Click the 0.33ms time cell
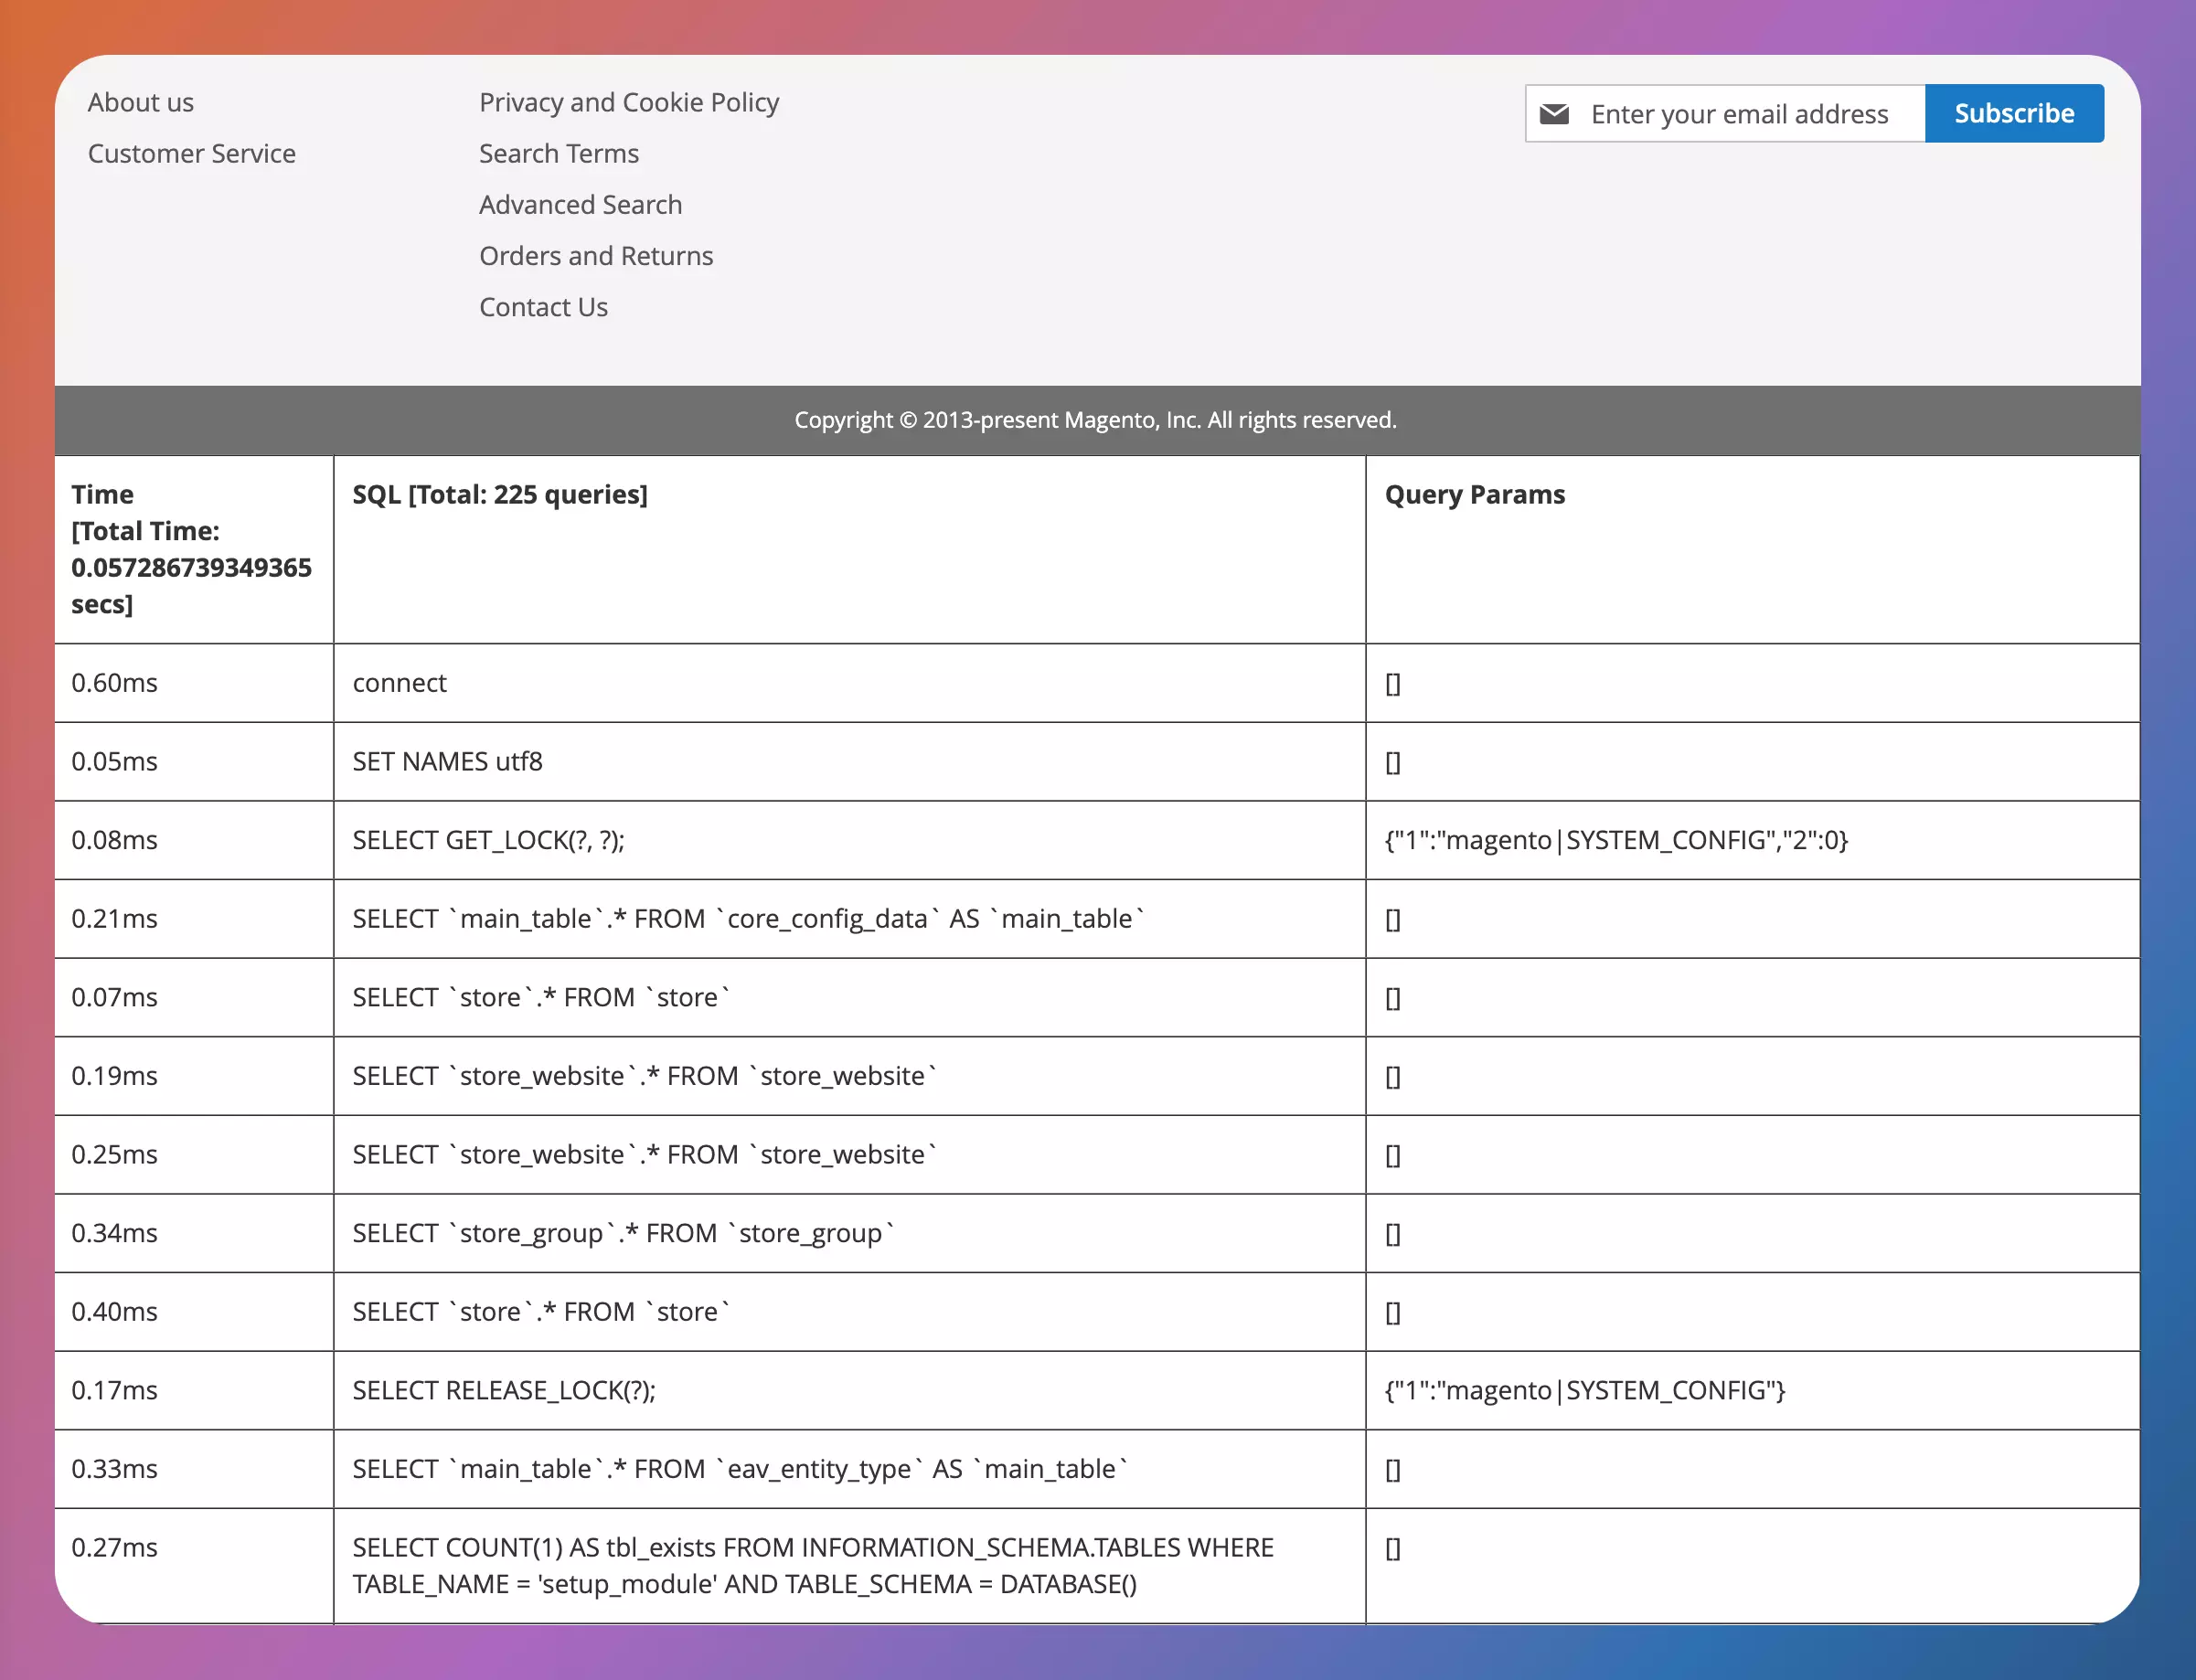This screenshot has height=1680, width=2196. pos(194,1469)
